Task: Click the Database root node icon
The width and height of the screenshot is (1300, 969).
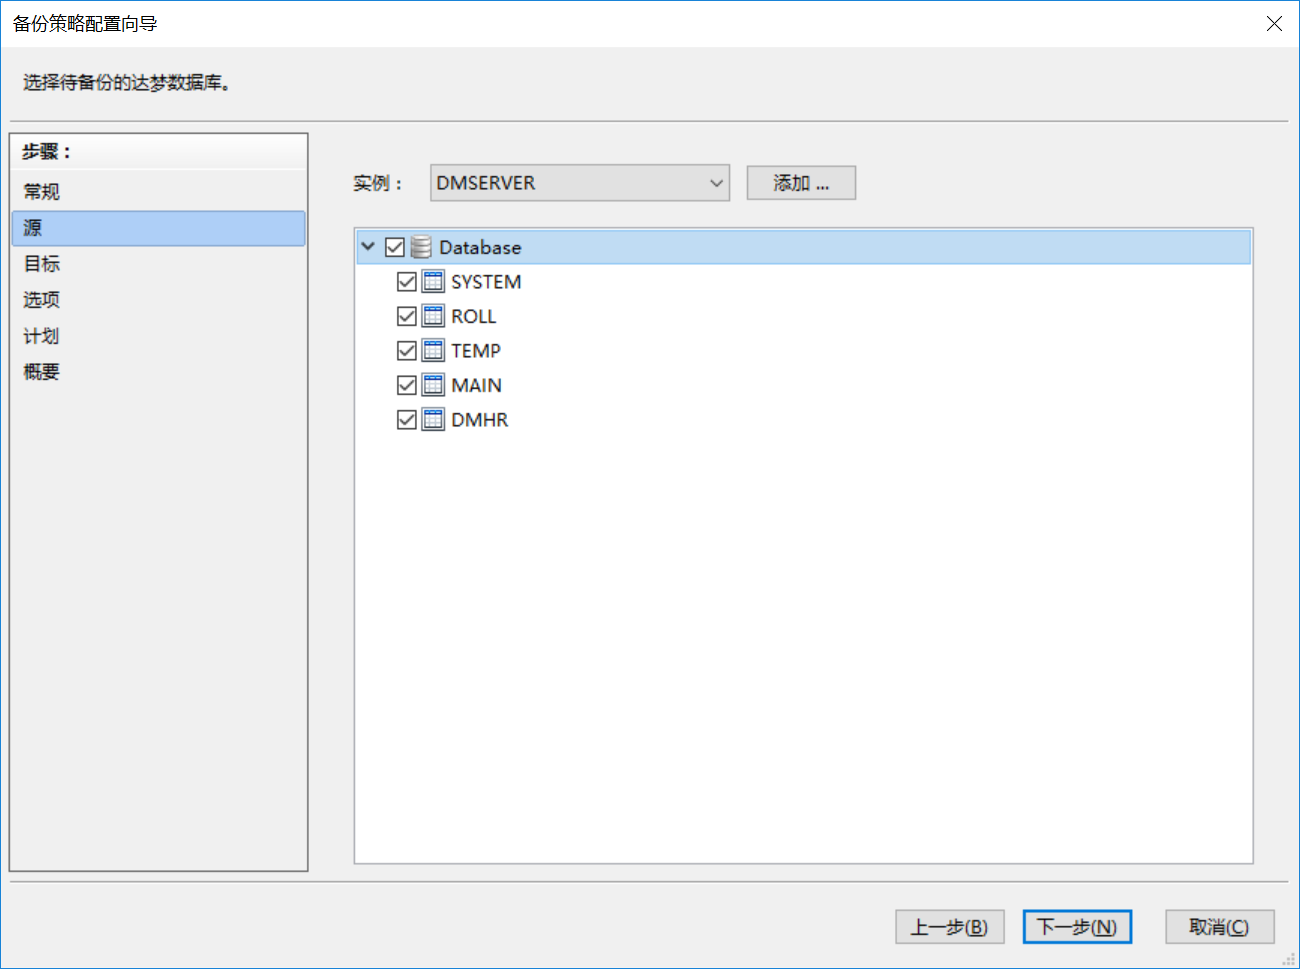Action: point(421,247)
